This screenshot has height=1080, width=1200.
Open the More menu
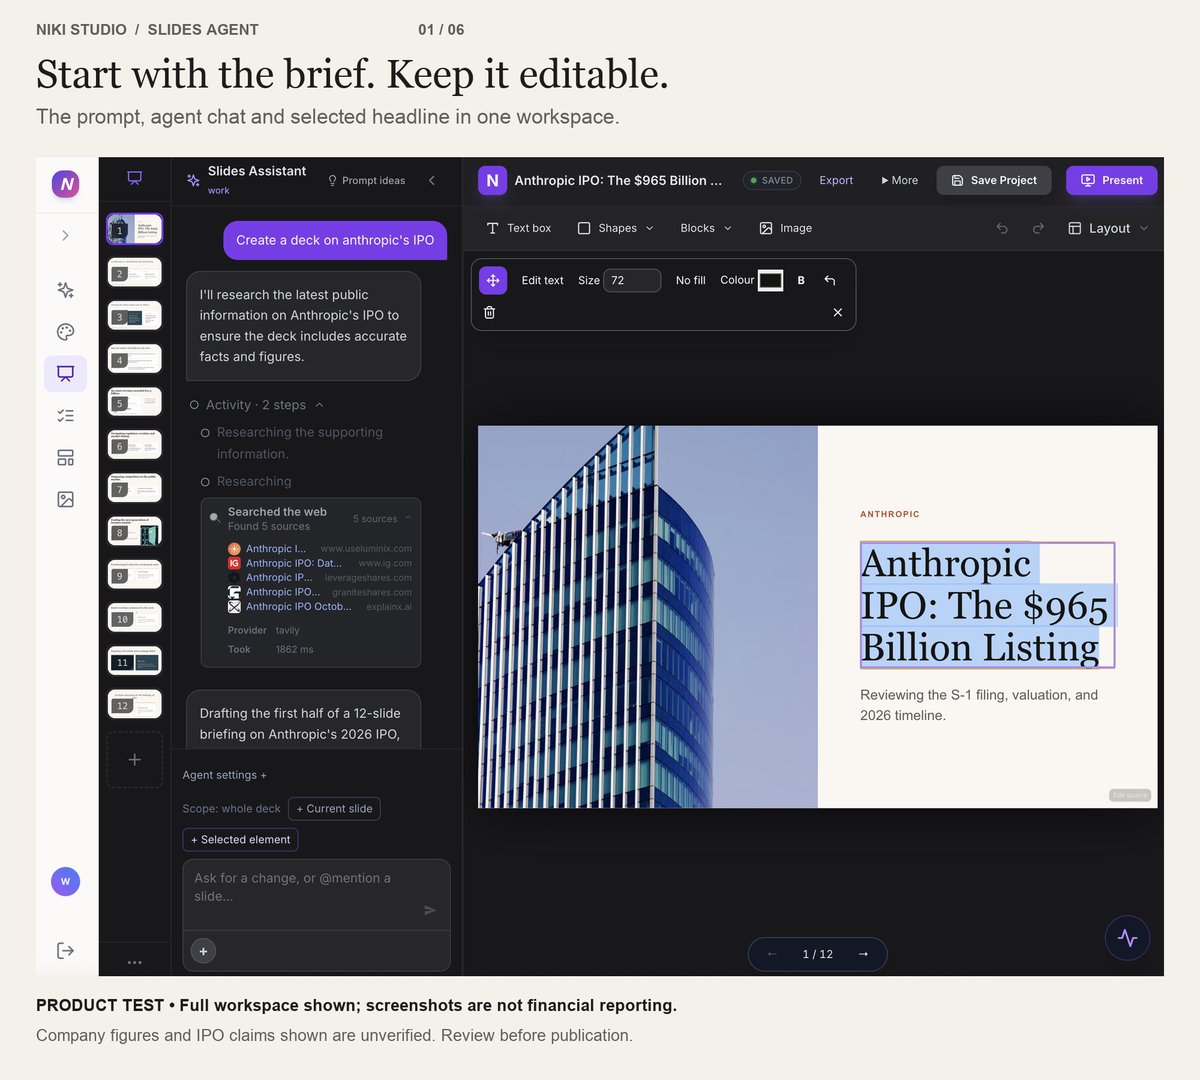pos(899,181)
